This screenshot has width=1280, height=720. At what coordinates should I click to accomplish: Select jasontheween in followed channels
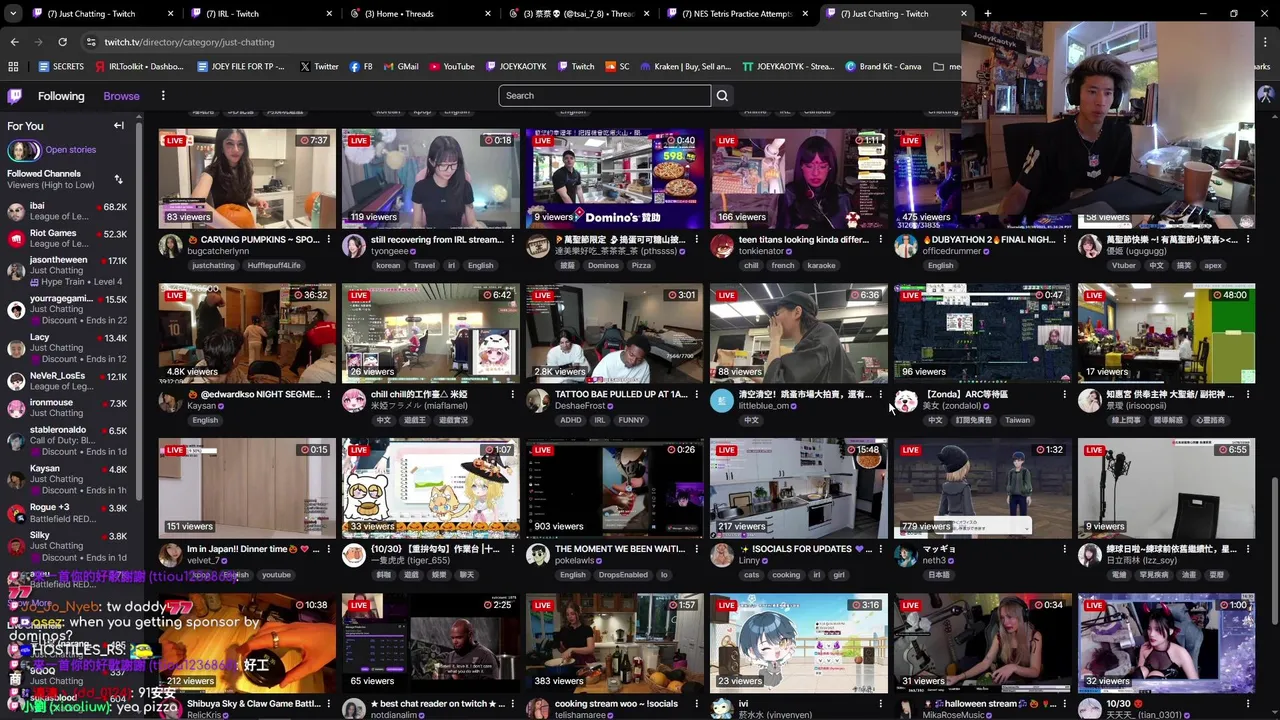coord(67,270)
